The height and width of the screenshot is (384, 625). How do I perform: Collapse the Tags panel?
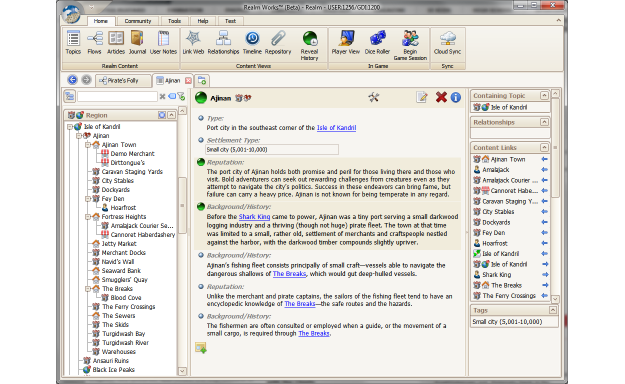pyautogui.click(x=552, y=310)
